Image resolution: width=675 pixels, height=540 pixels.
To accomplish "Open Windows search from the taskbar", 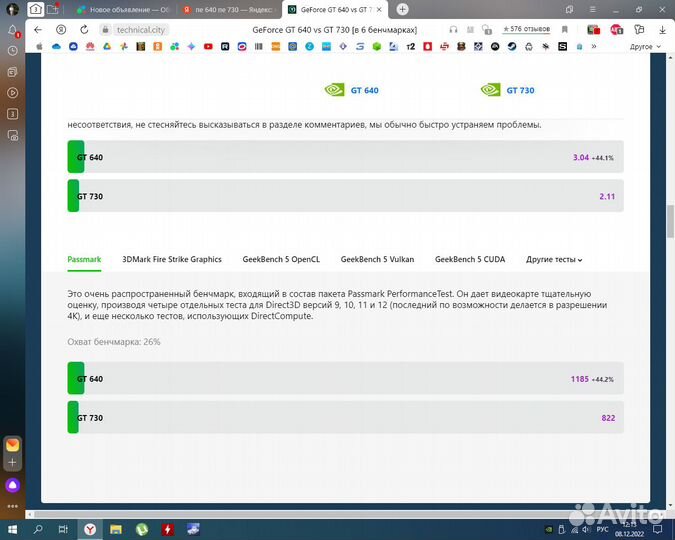I will [x=38, y=530].
